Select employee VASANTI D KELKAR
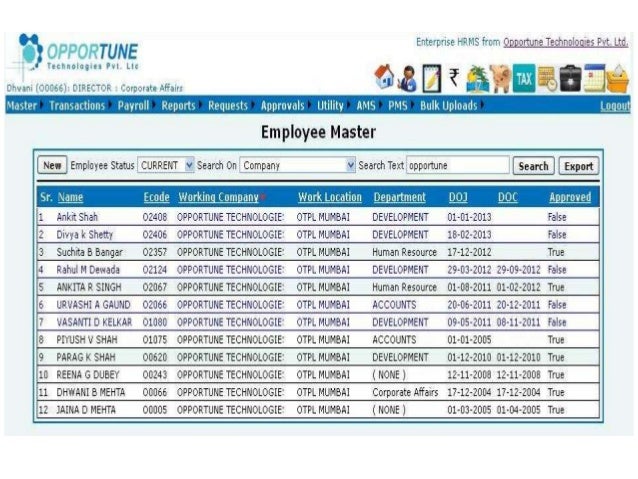The height and width of the screenshot is (479, 638). pyautogui.click(x=94, y=322)
